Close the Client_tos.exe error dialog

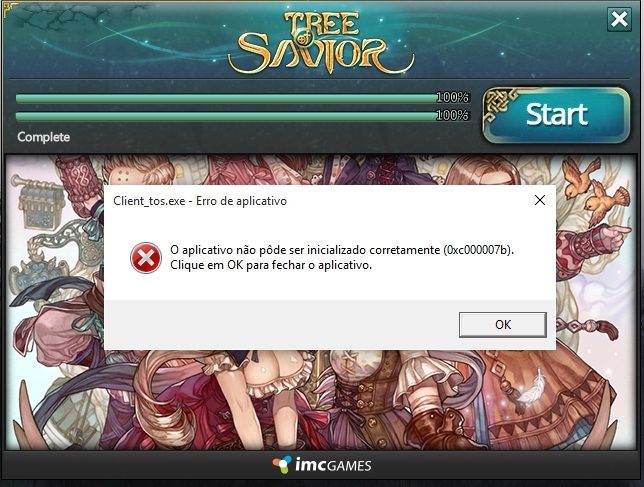coord(540,200)
